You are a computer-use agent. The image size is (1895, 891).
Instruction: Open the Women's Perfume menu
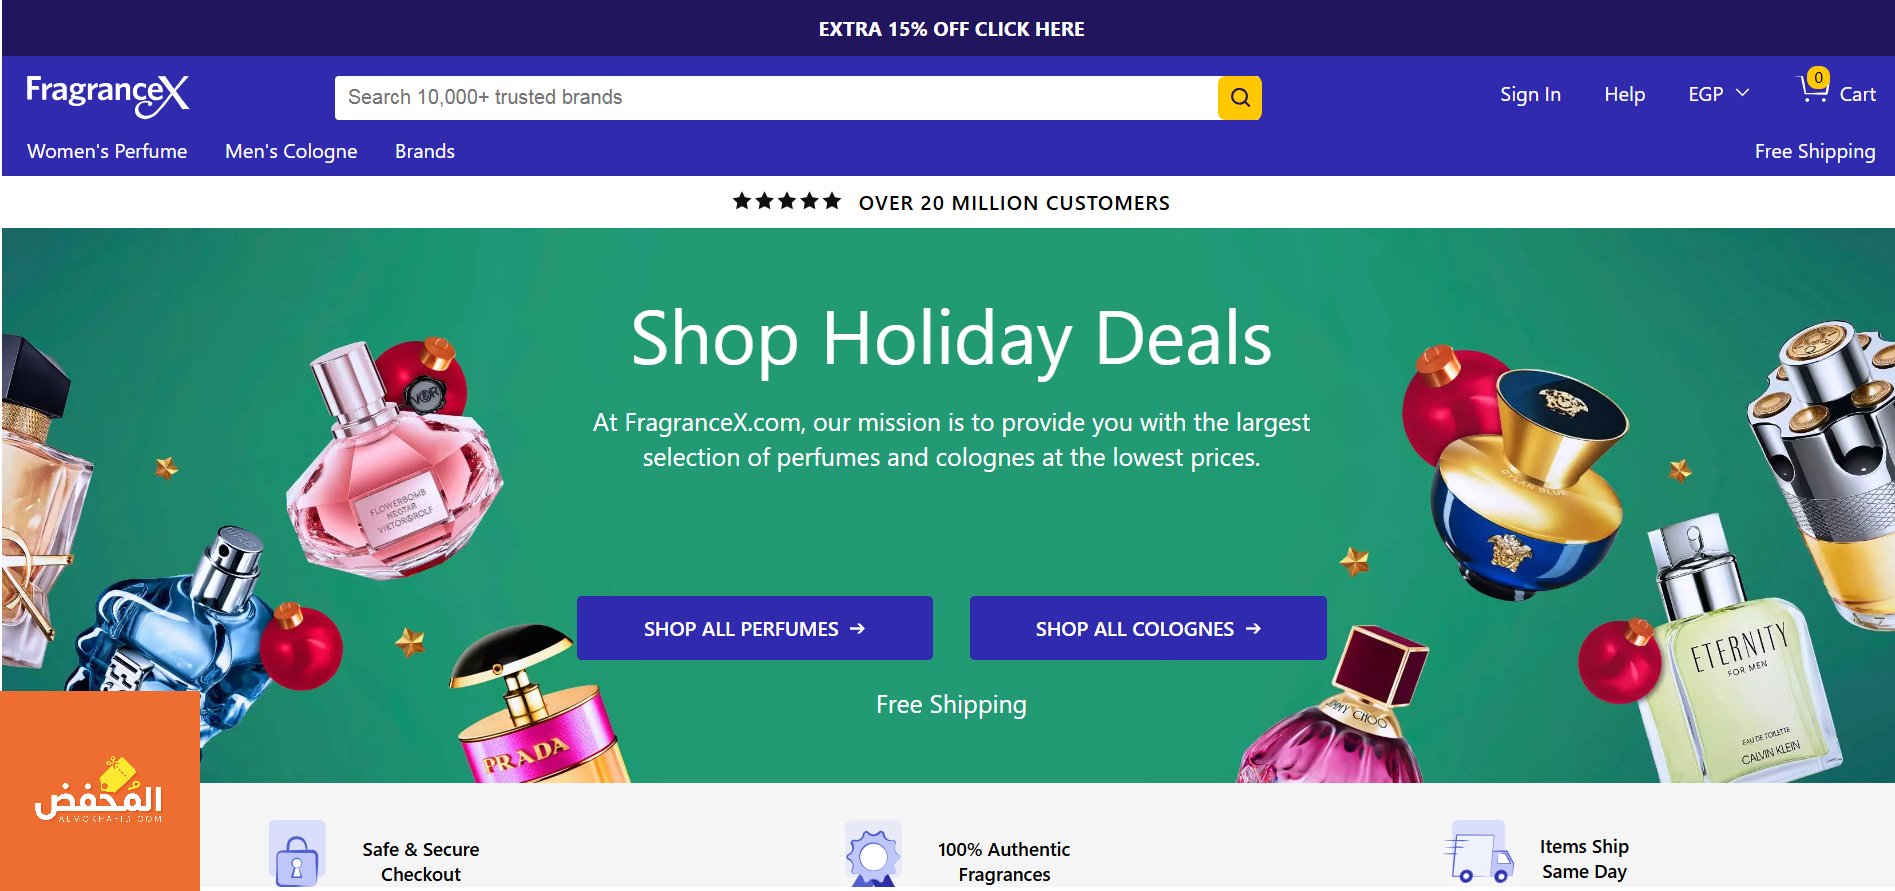[107, 151]
